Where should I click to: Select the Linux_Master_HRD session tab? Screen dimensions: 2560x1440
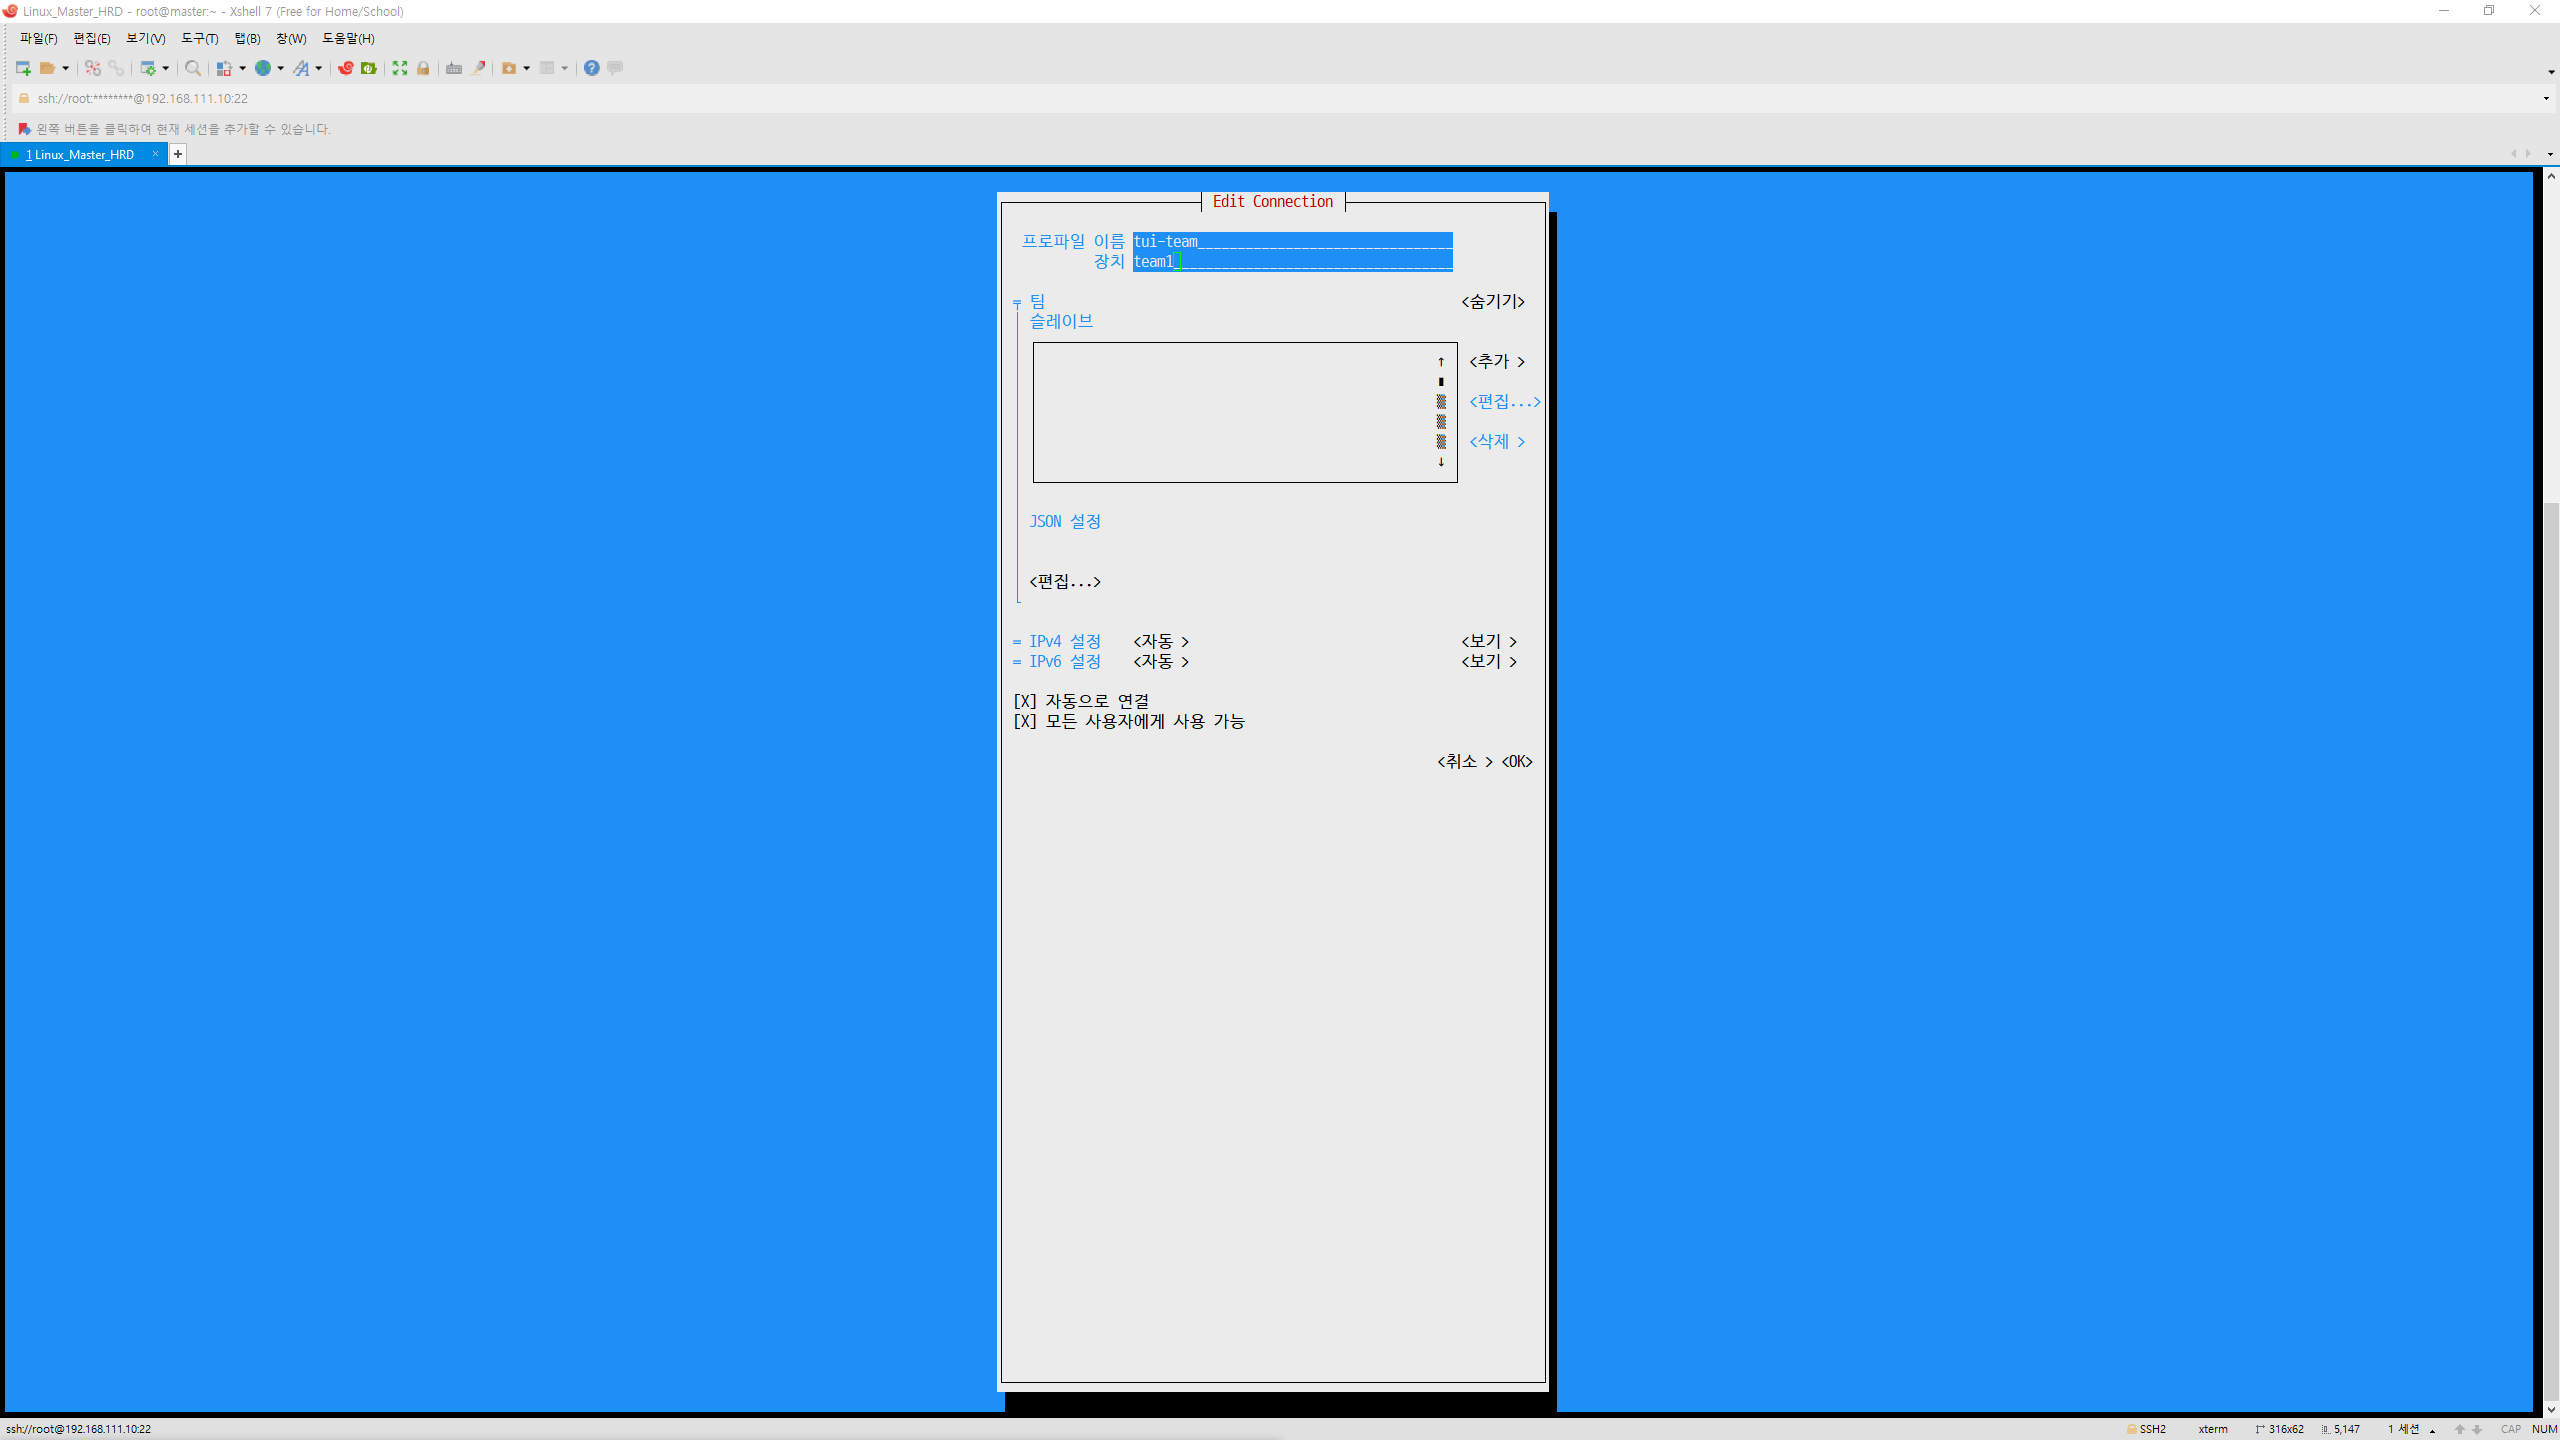coord(80,154)
